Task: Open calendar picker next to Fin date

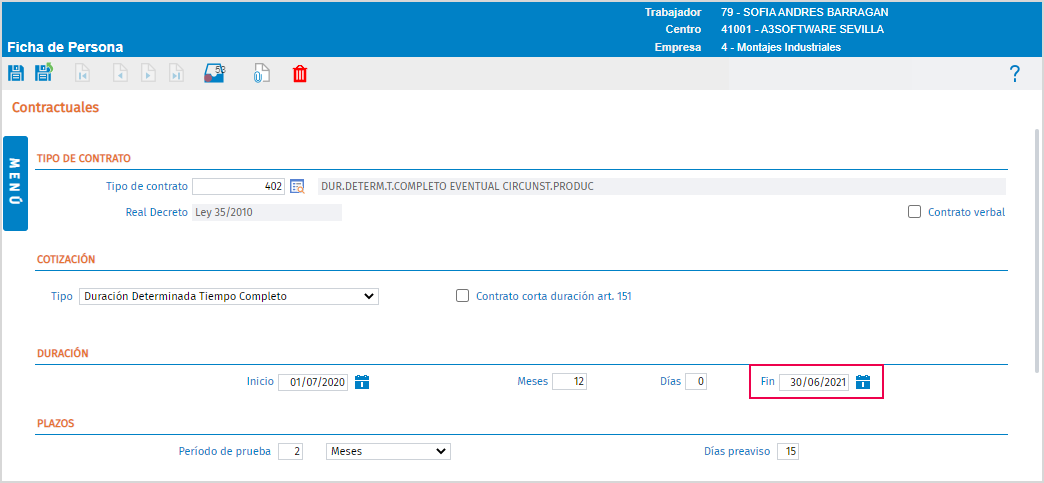Action: point(863,382)
